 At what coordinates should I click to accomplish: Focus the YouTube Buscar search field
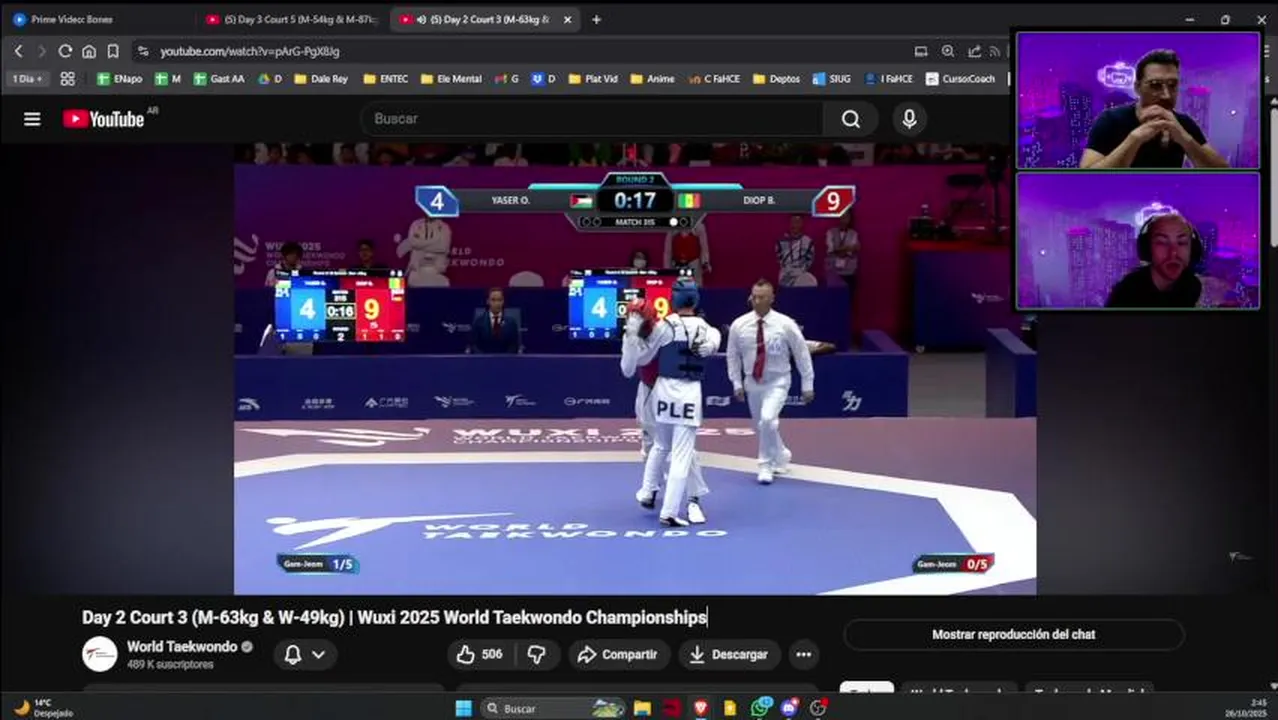[x=592, y=119]
